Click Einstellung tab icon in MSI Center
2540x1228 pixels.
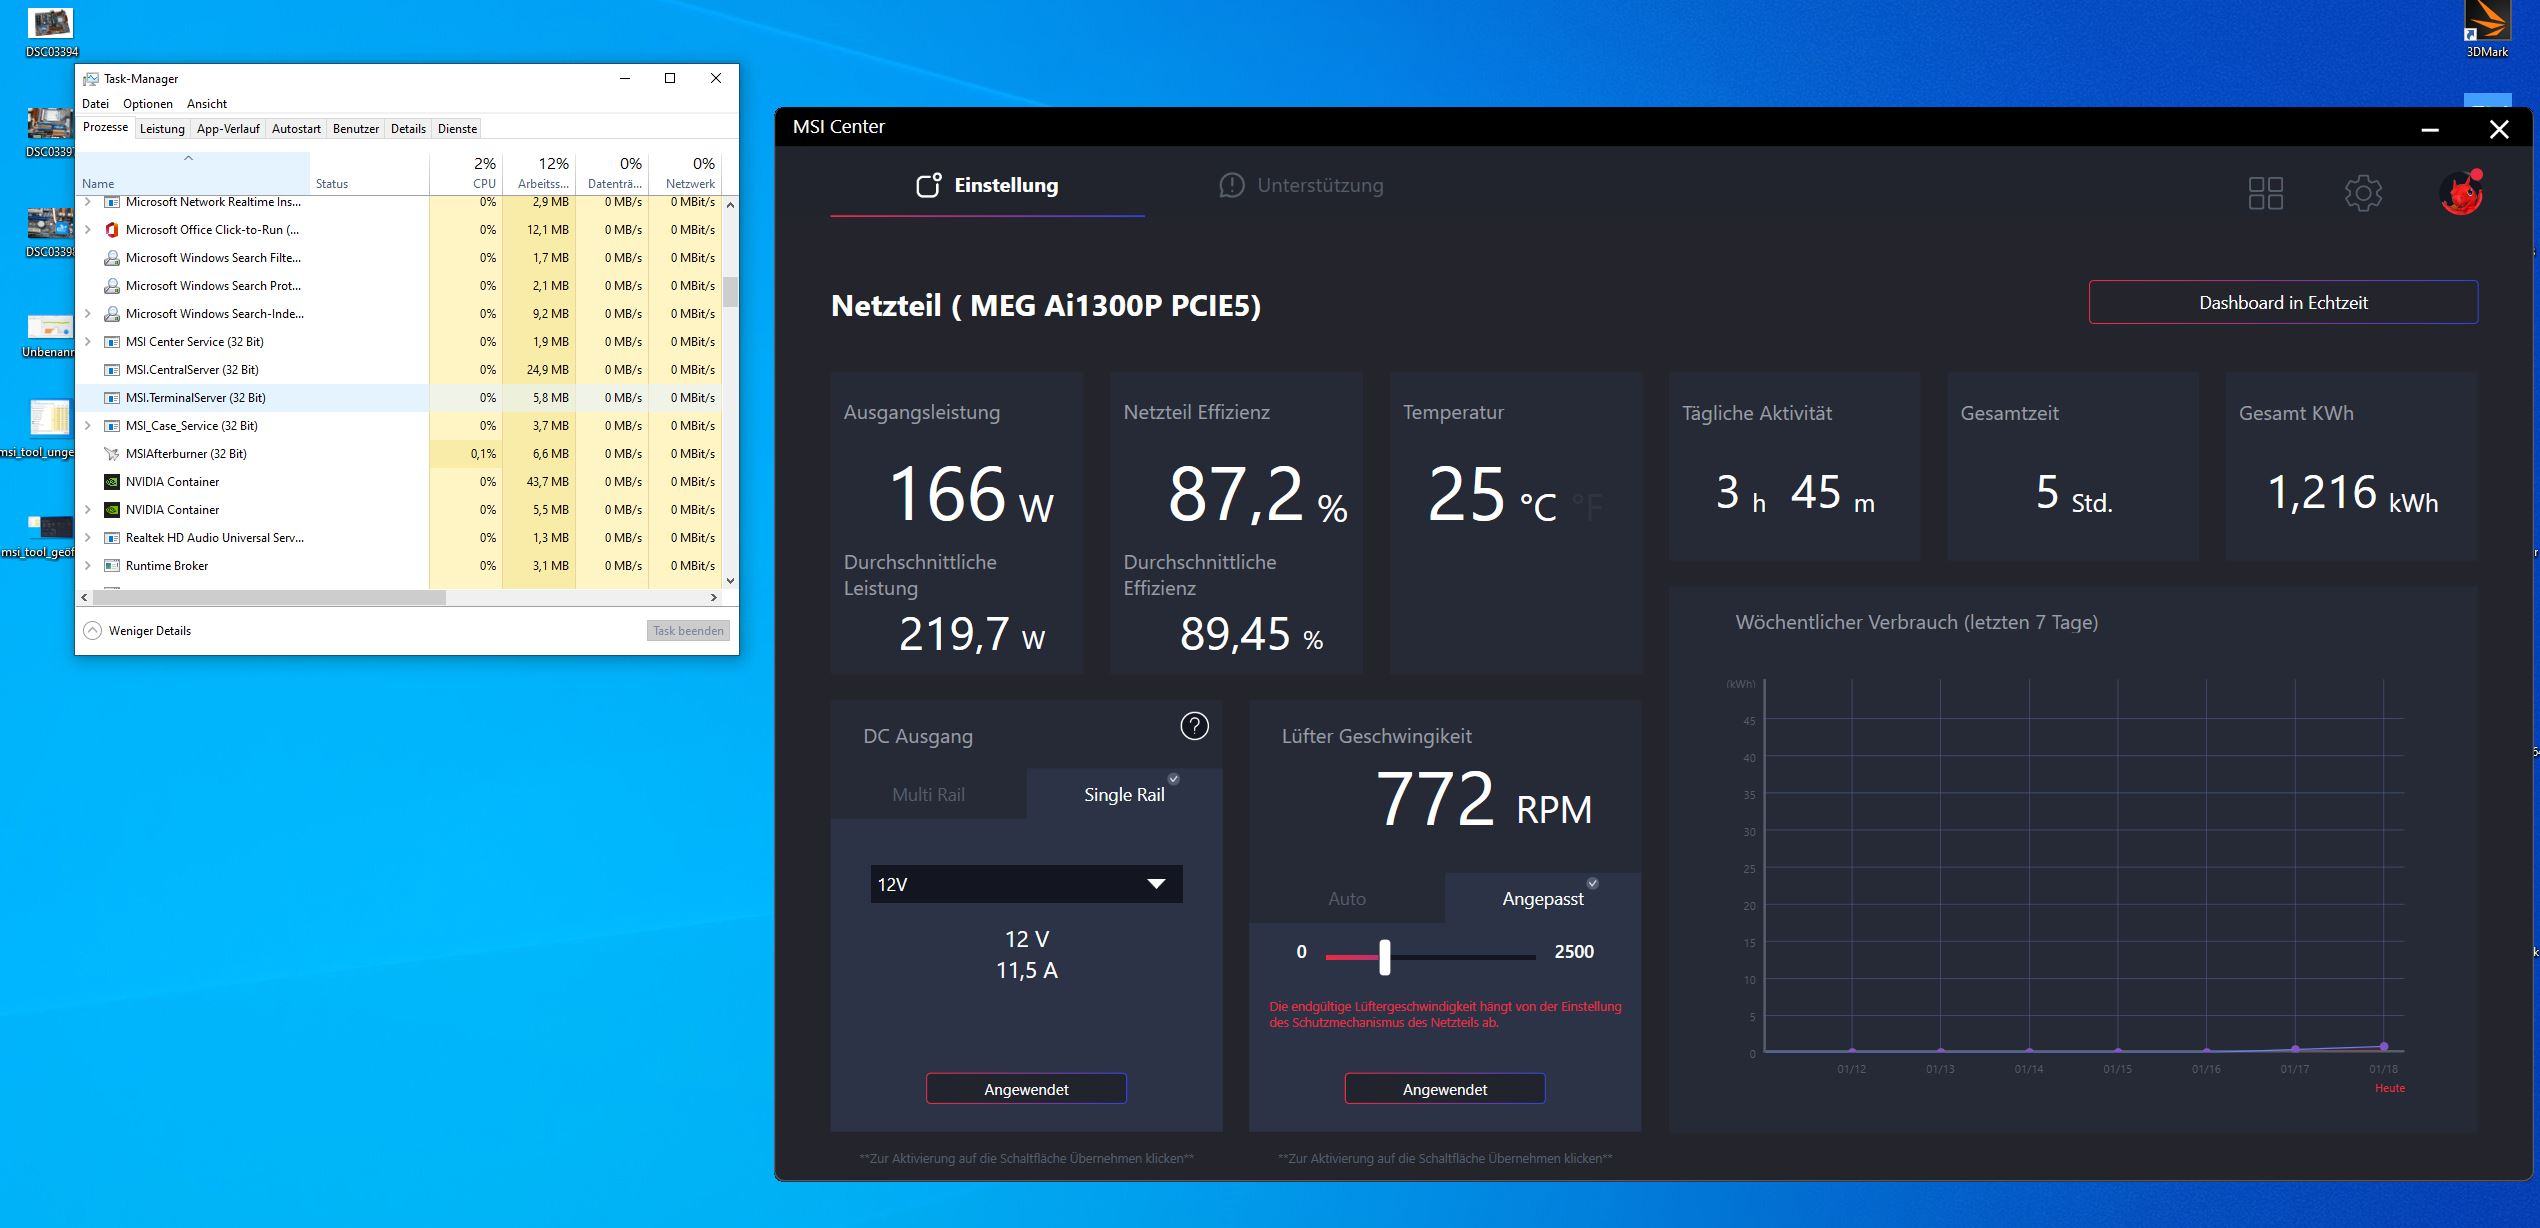click(928, 185)
